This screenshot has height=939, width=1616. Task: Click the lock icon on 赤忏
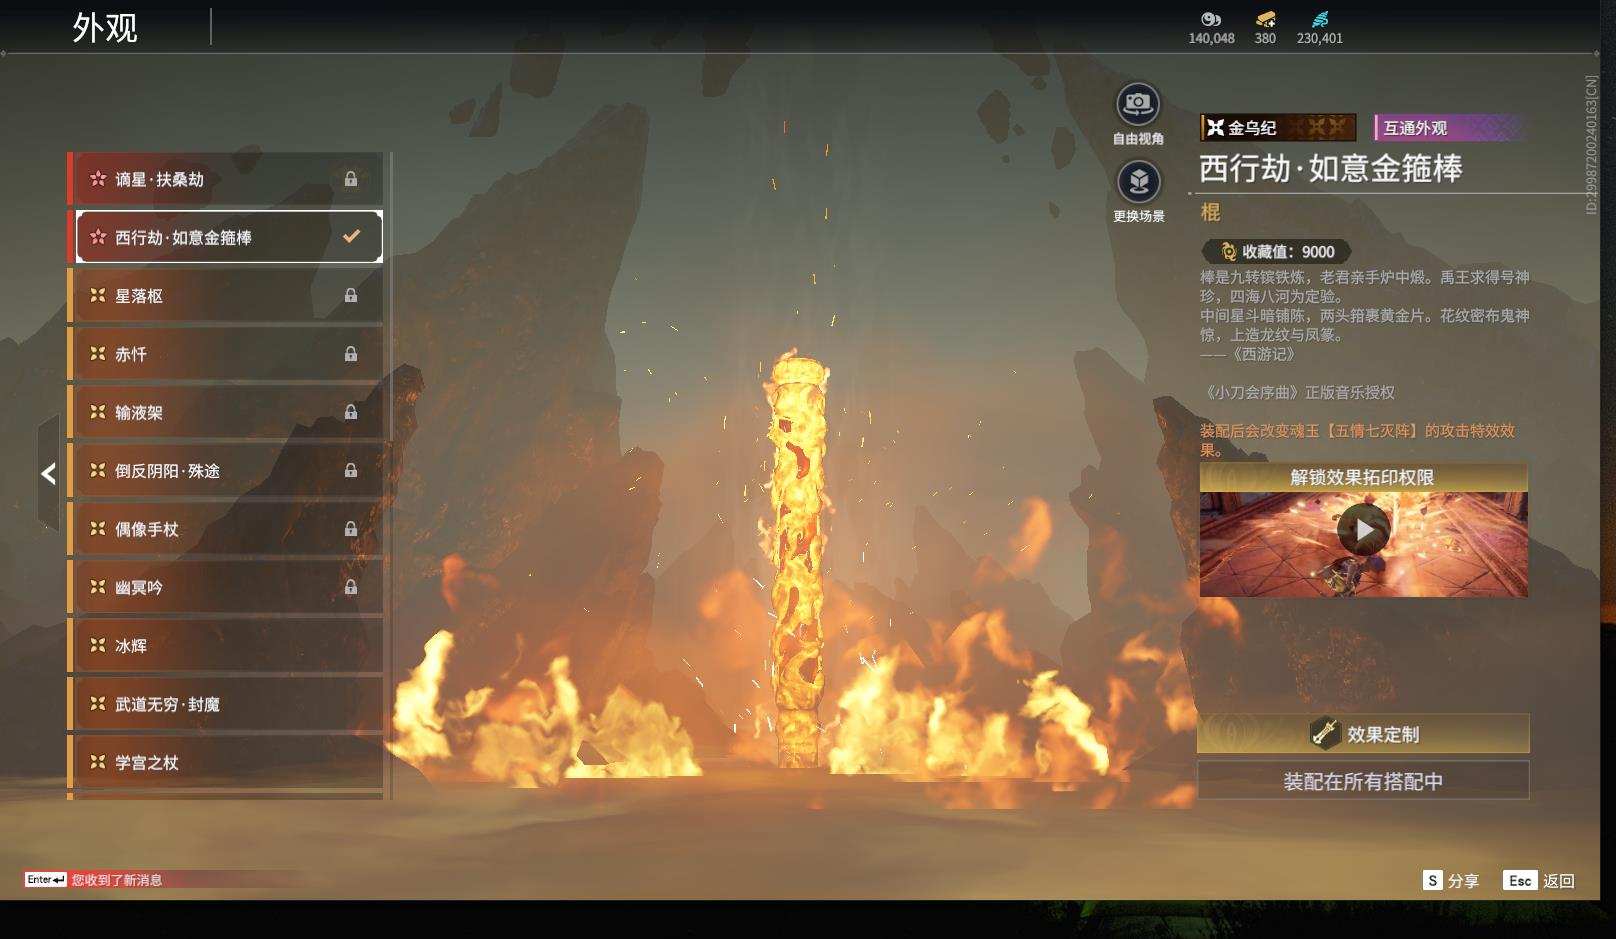[351, 354]
